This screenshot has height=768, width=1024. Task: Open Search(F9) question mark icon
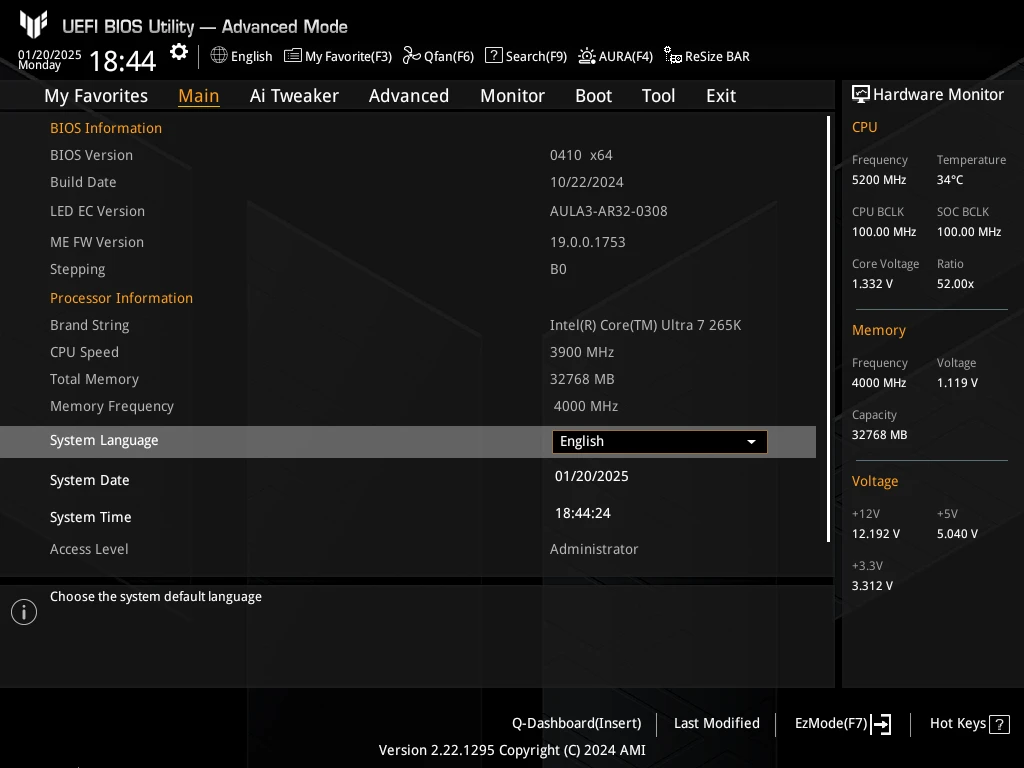point(494,56)
